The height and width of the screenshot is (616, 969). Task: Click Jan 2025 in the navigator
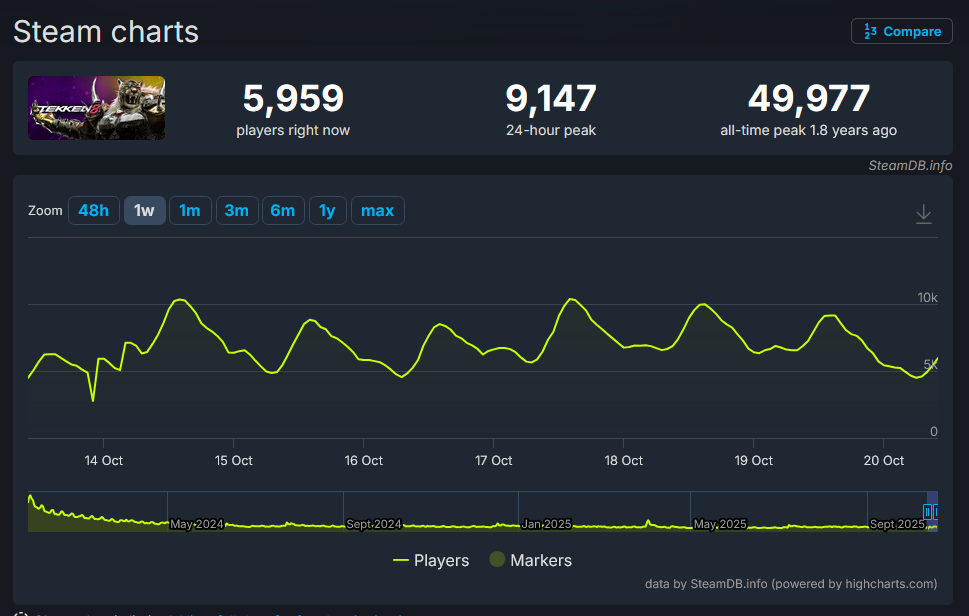pos(546,524)
